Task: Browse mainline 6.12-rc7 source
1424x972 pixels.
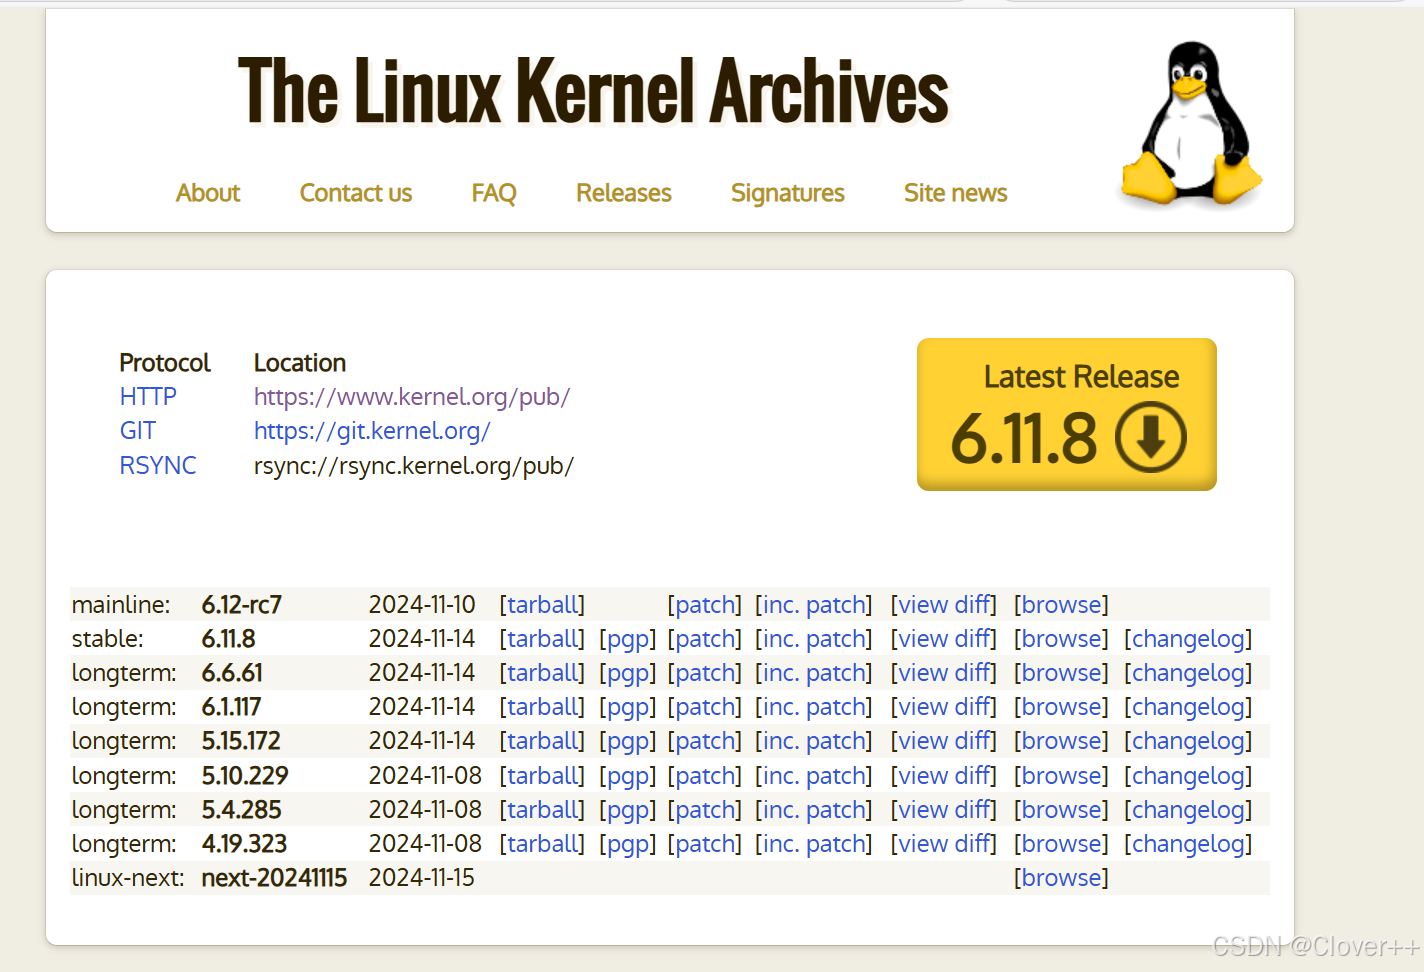Action: click(1061, 605)
